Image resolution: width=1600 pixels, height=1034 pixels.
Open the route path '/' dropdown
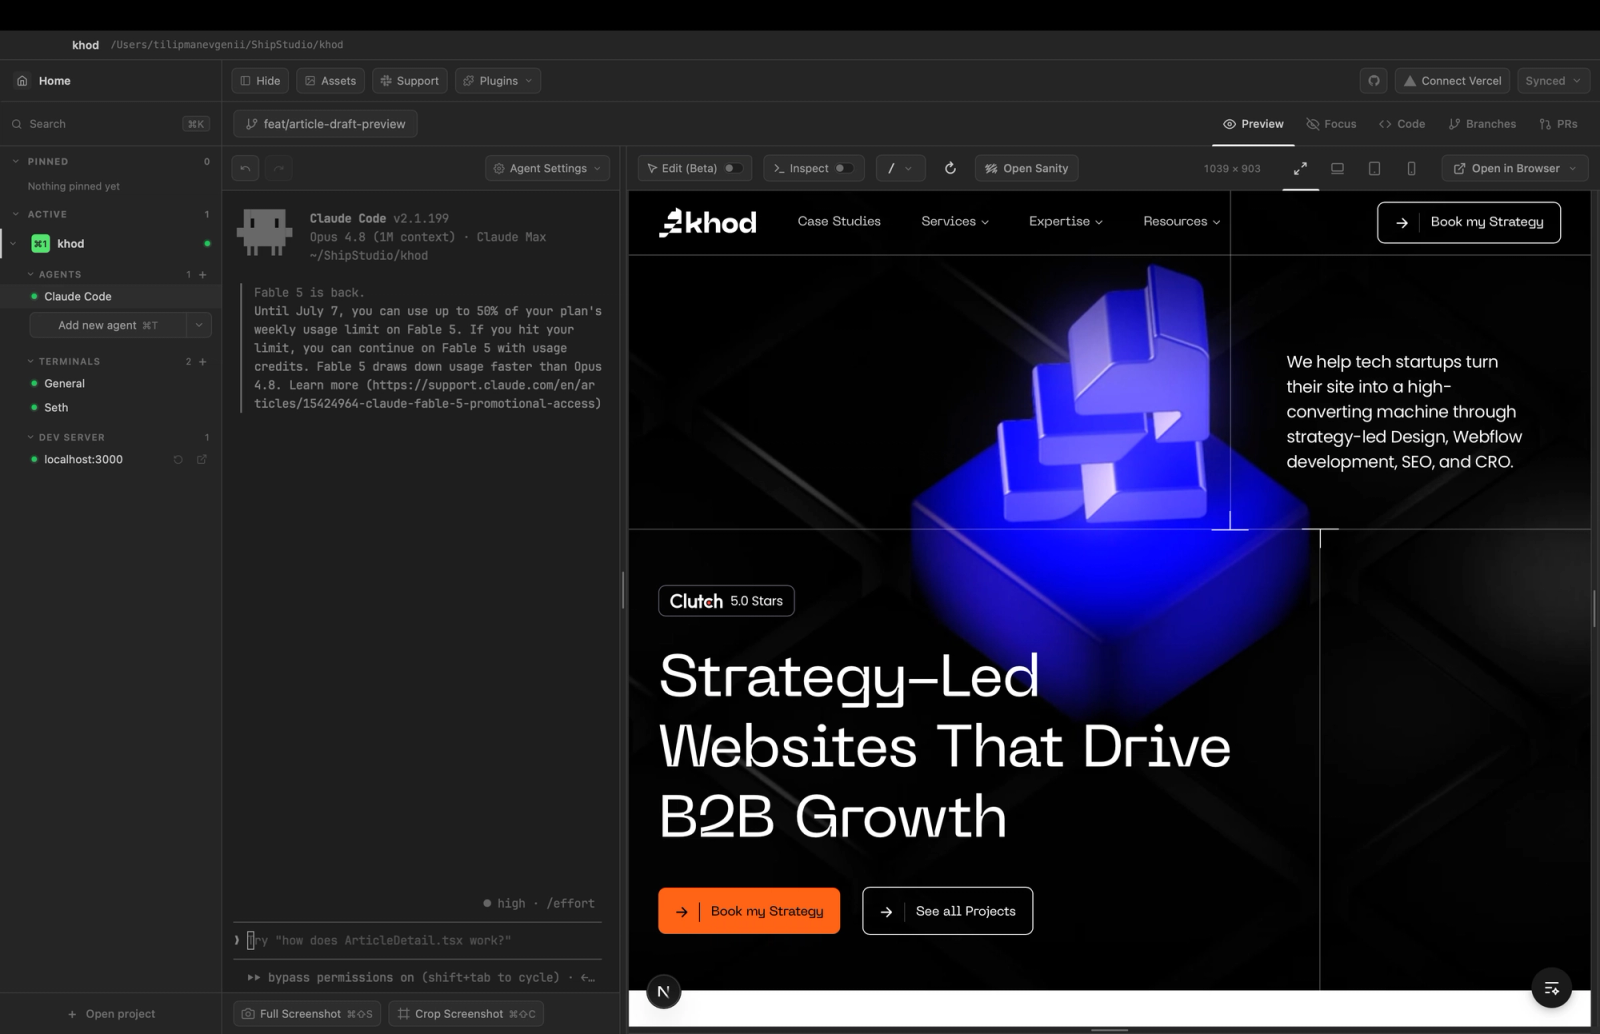click(900, 168)
